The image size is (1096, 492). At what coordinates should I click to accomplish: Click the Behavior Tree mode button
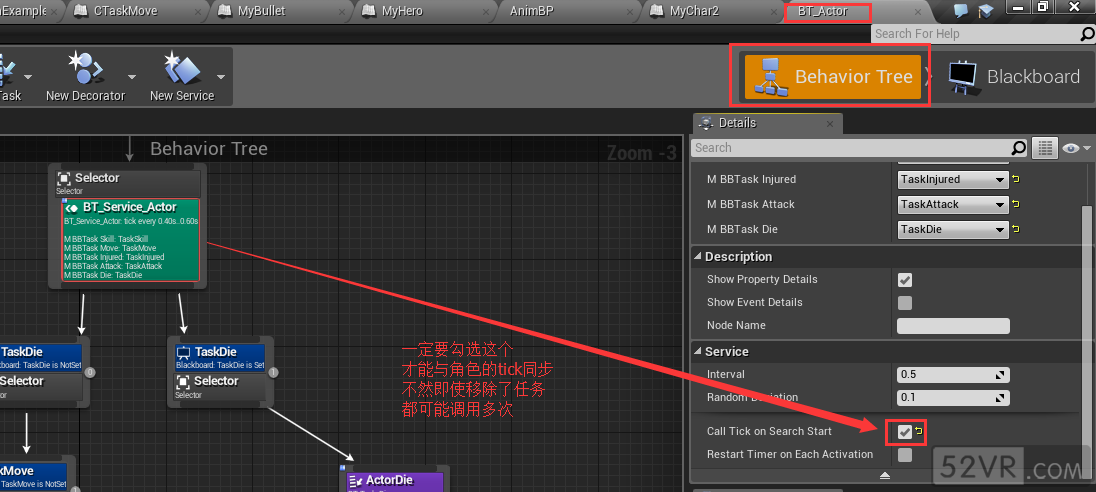pyautogui.click(x=832, y=77)
